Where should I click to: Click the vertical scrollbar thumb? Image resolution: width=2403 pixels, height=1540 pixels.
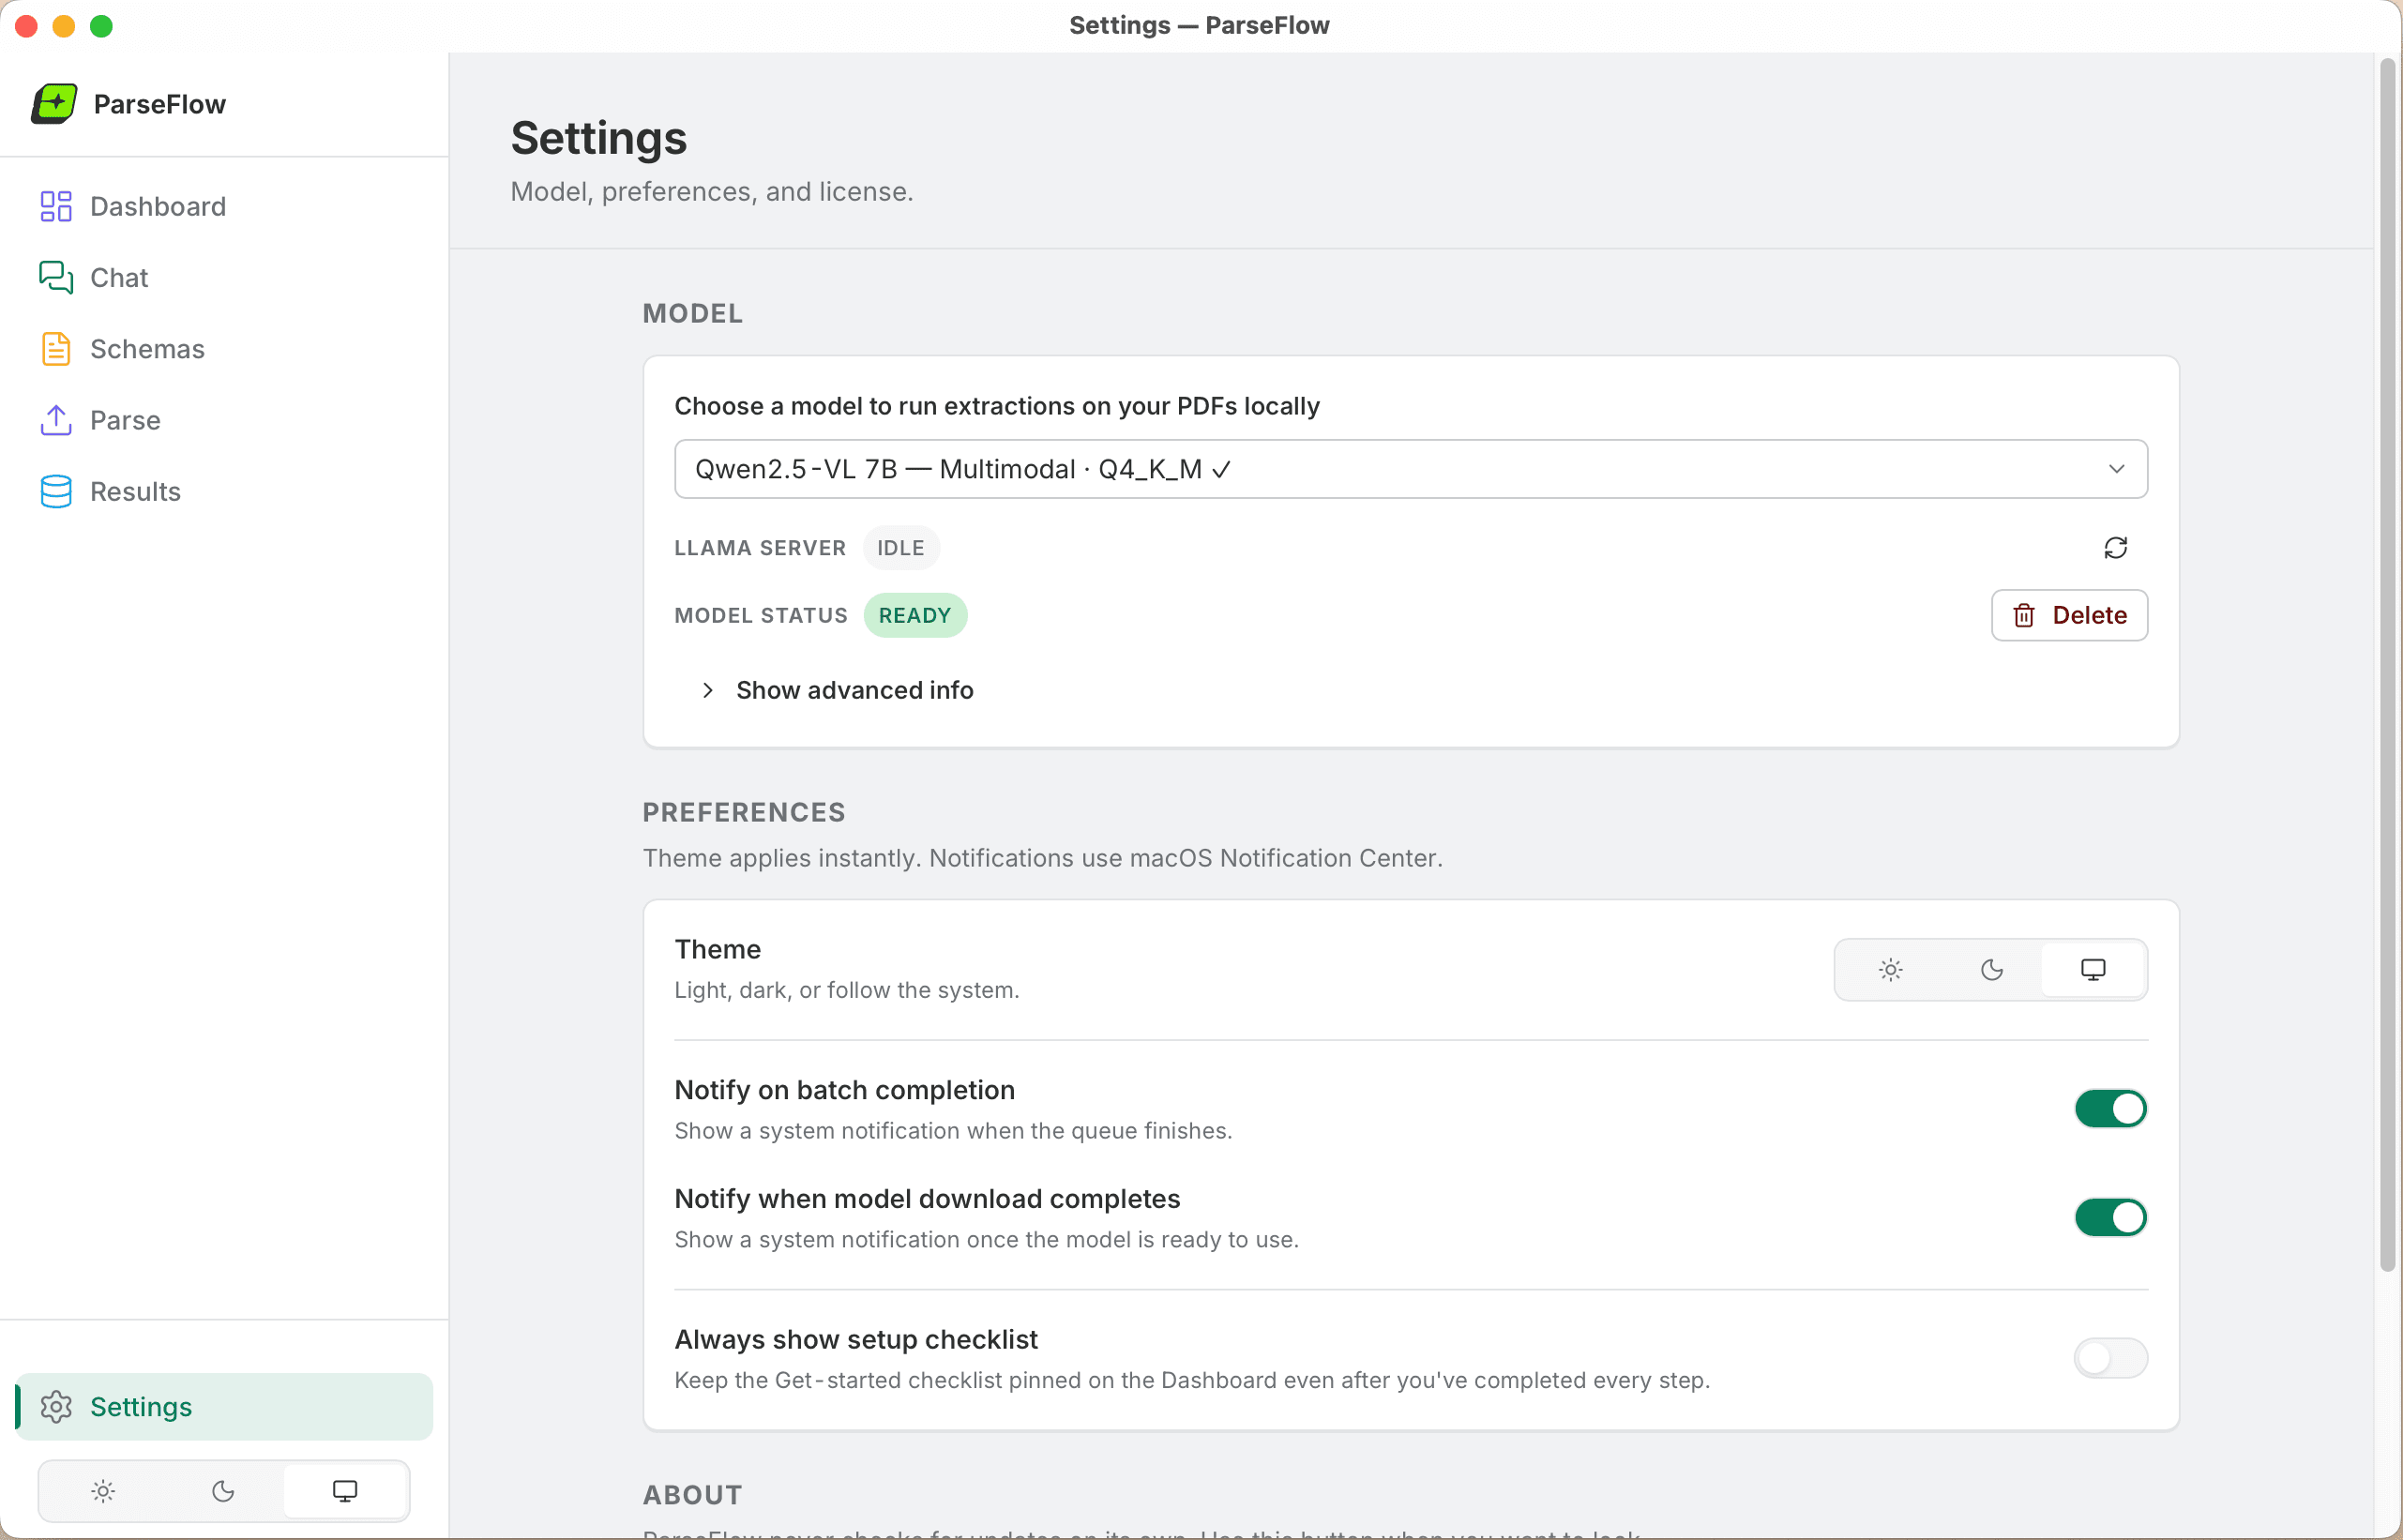point(2387,665)
